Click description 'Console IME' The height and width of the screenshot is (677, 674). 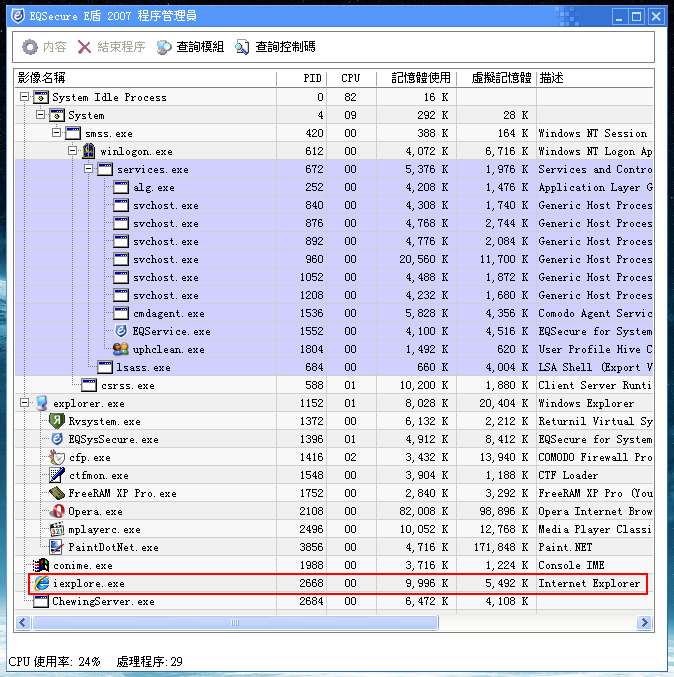[571, 565]
